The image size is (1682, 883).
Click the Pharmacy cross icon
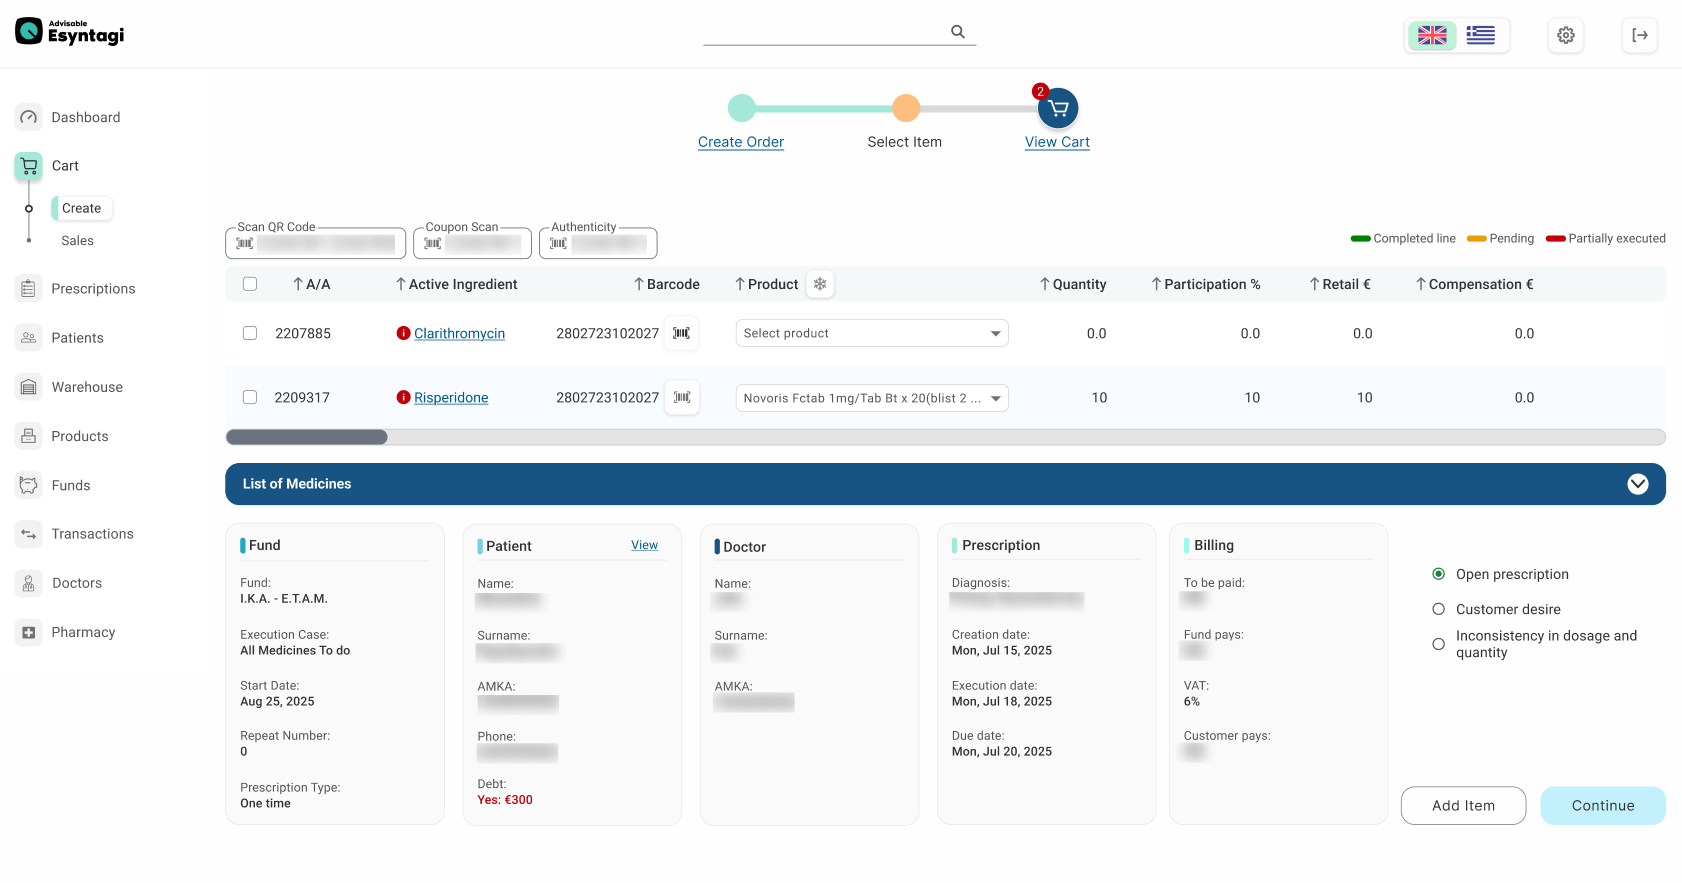coord(29,632)
